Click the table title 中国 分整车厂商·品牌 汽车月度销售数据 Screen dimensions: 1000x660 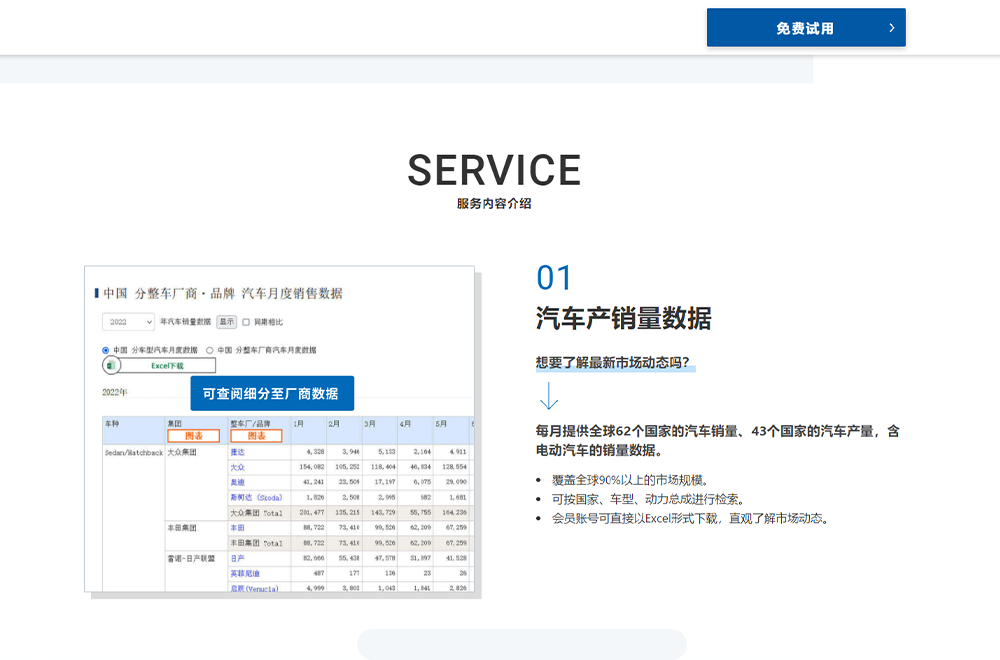[223, 293]
